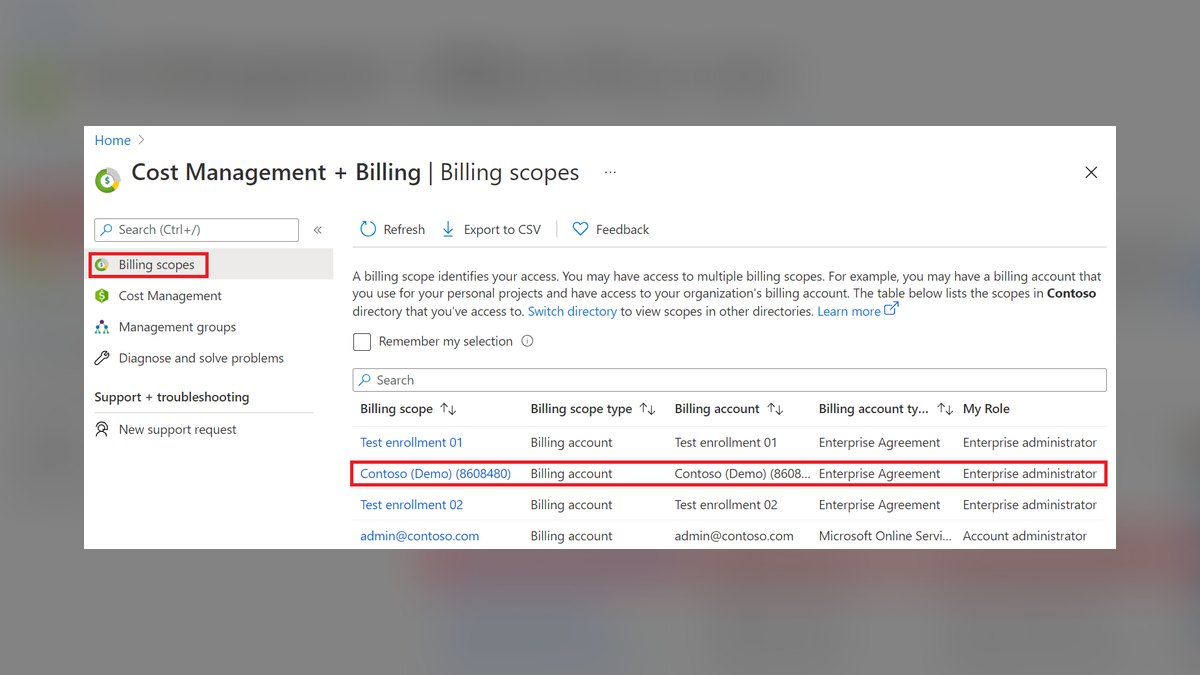1200x675 pixels.
Task: Collapse the sidebar with the double chevron
Action: (x=317, y=230)
